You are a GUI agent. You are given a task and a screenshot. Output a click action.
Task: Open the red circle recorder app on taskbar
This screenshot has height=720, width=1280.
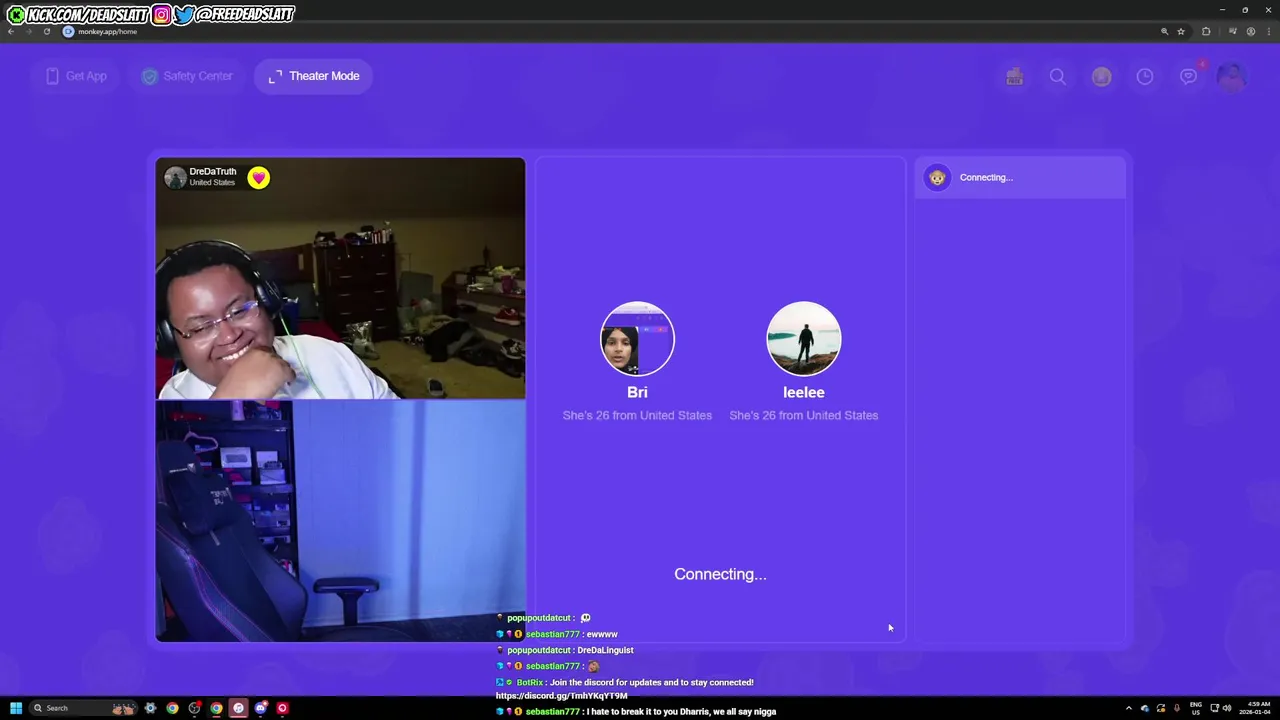(282, 708)
